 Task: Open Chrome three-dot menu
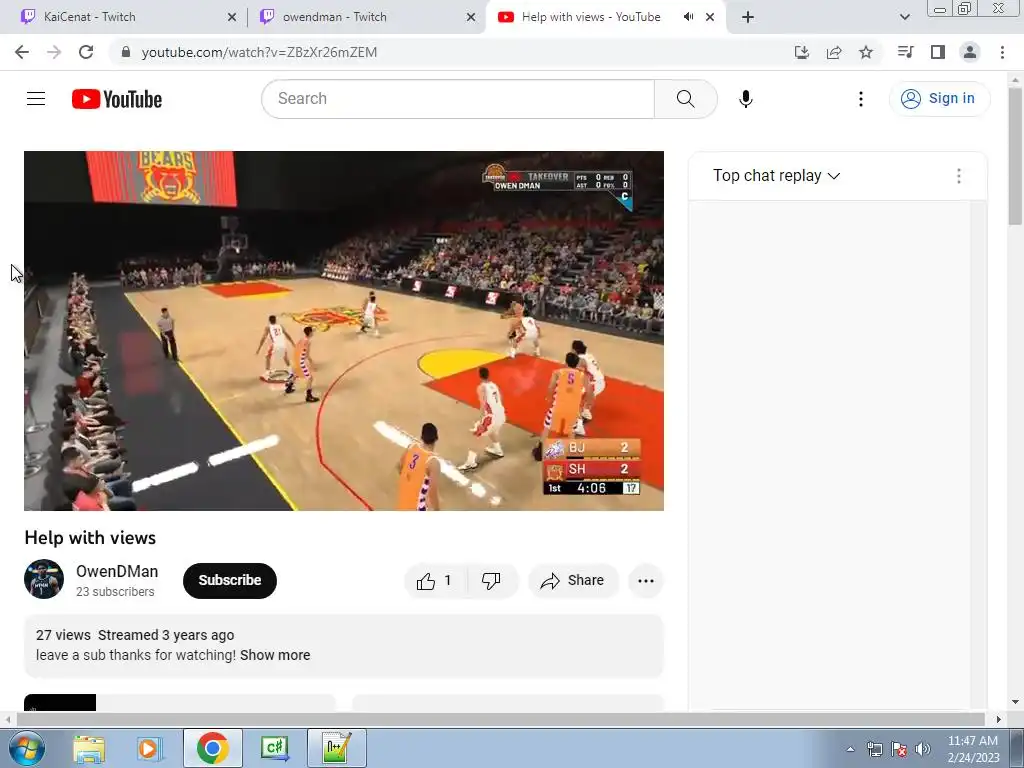(1002, 52)
